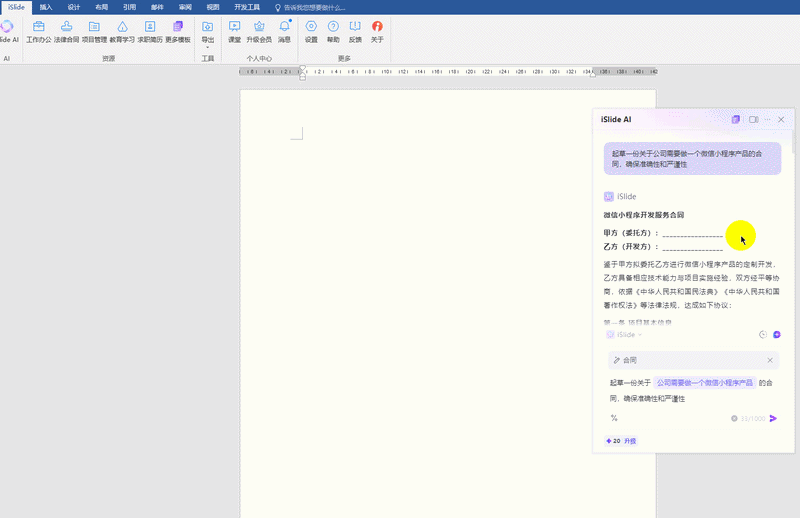Open 项目管理 templates
The height and width of the screenshot is (518, 800).
(x=94, y=32)
